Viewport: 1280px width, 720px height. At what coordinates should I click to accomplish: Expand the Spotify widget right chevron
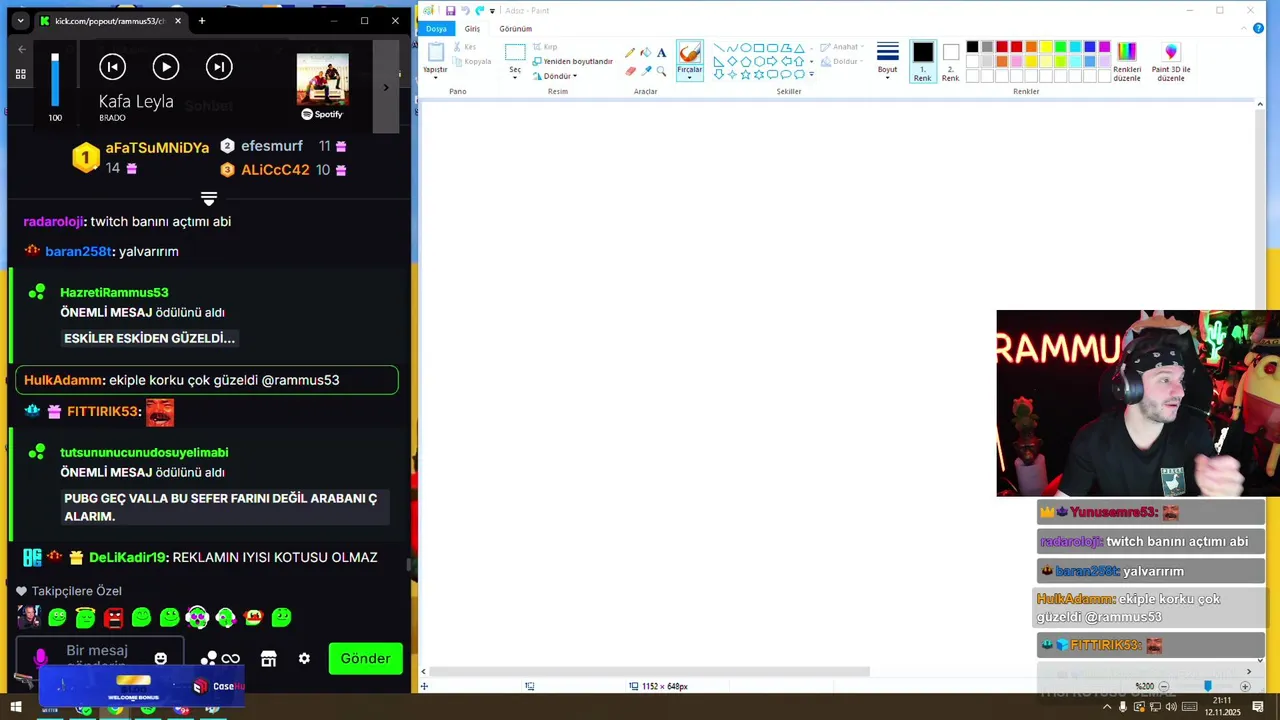pyautogui.click(x=386, y=87)
